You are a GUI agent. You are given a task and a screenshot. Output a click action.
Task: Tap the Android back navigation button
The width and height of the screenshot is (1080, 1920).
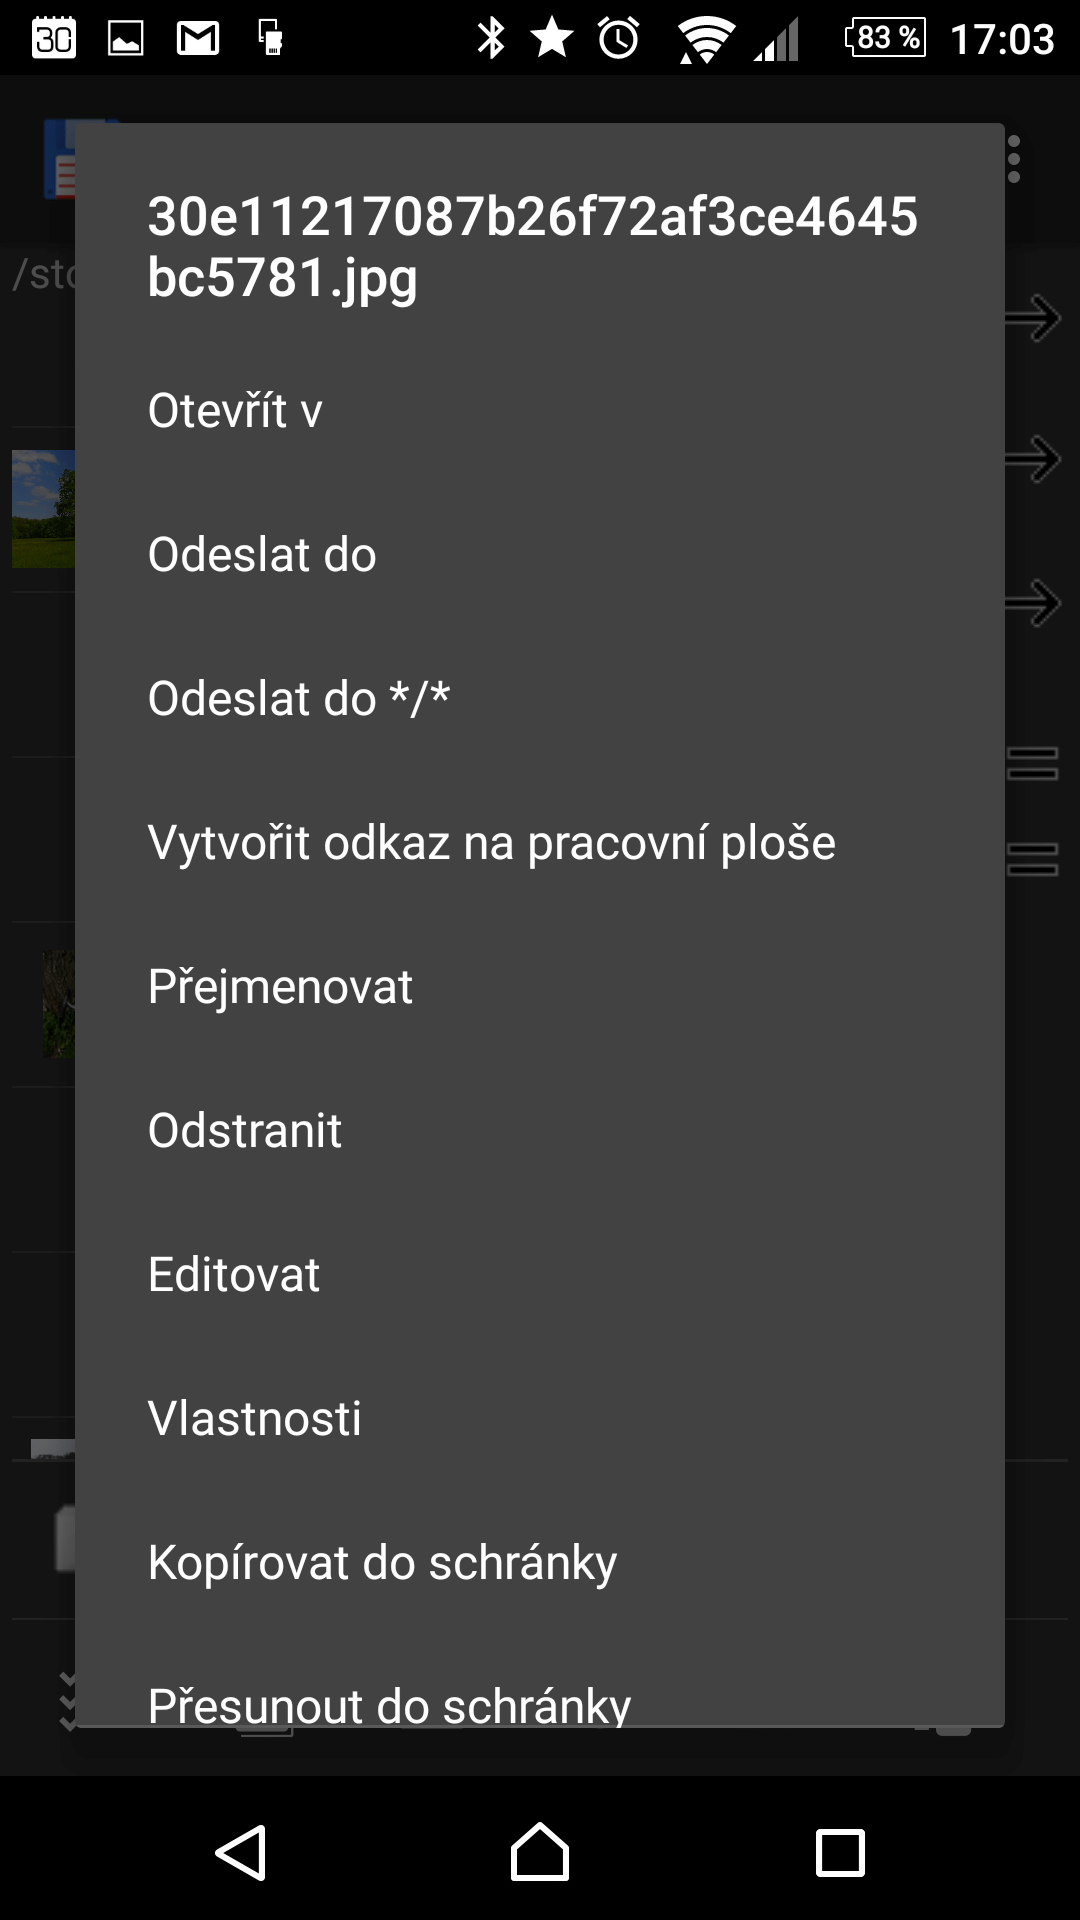coord(241,1852)
